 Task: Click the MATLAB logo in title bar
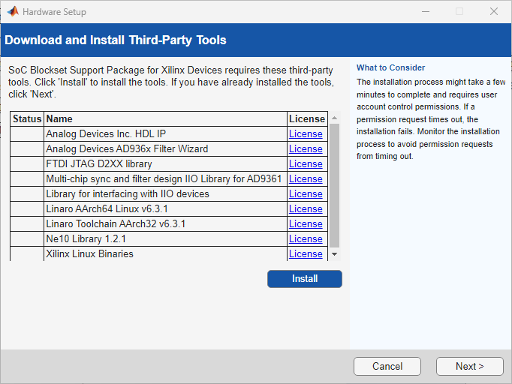point(13,12)
